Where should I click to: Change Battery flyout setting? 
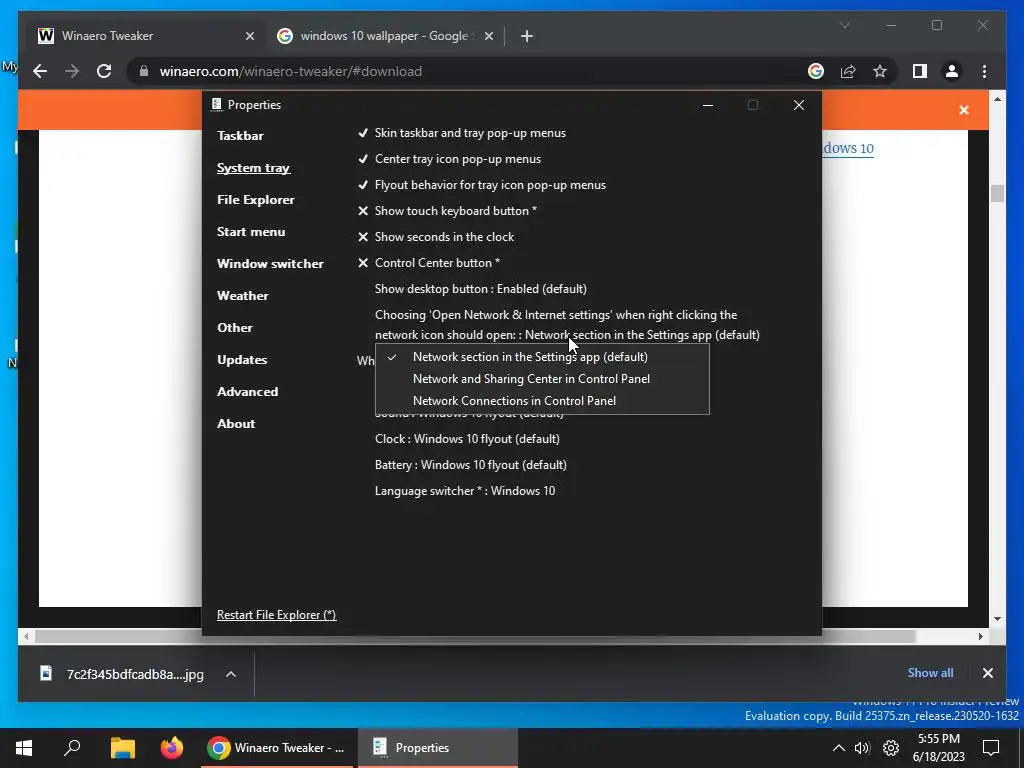coord(471,465)
